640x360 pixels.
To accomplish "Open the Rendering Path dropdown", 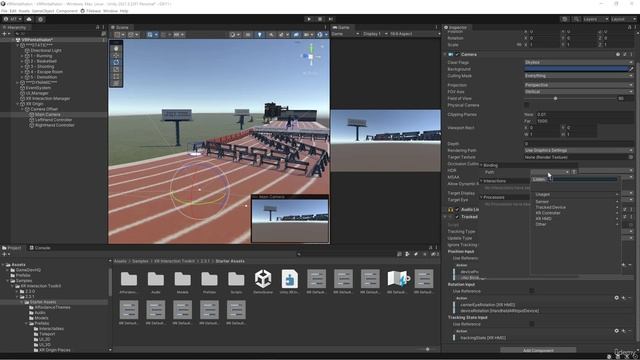I will coord(579,151).
